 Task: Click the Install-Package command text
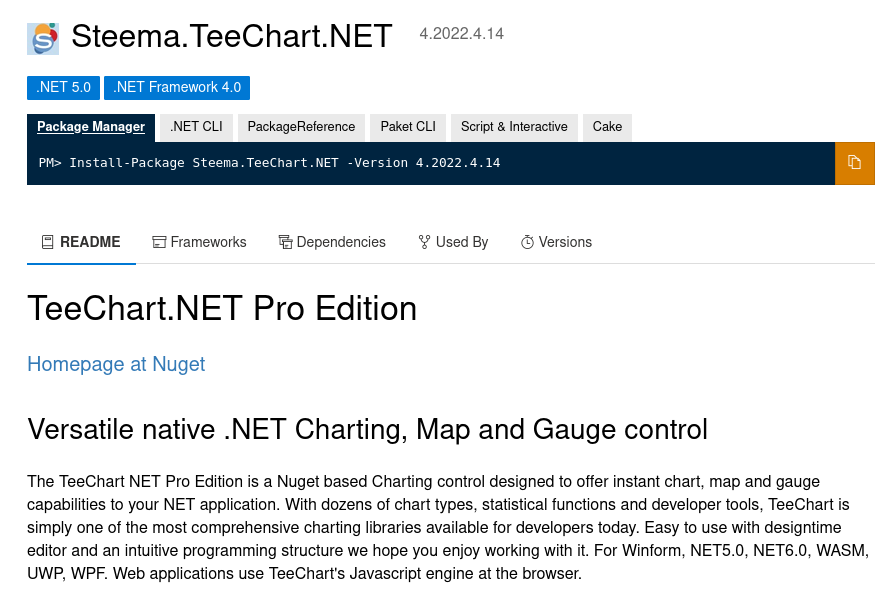[270, 163]
